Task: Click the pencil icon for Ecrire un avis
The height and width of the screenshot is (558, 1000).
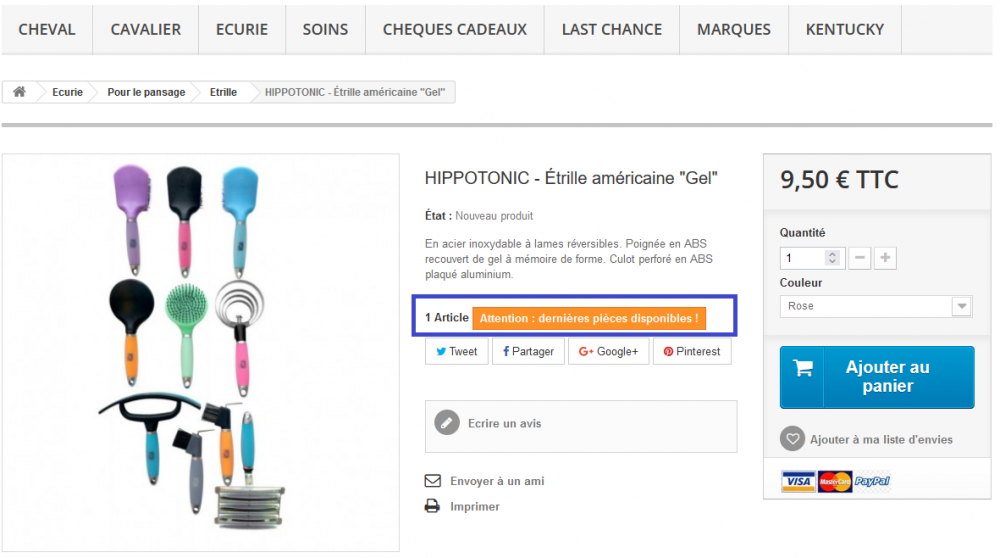Action: click(x=447, y=423)
